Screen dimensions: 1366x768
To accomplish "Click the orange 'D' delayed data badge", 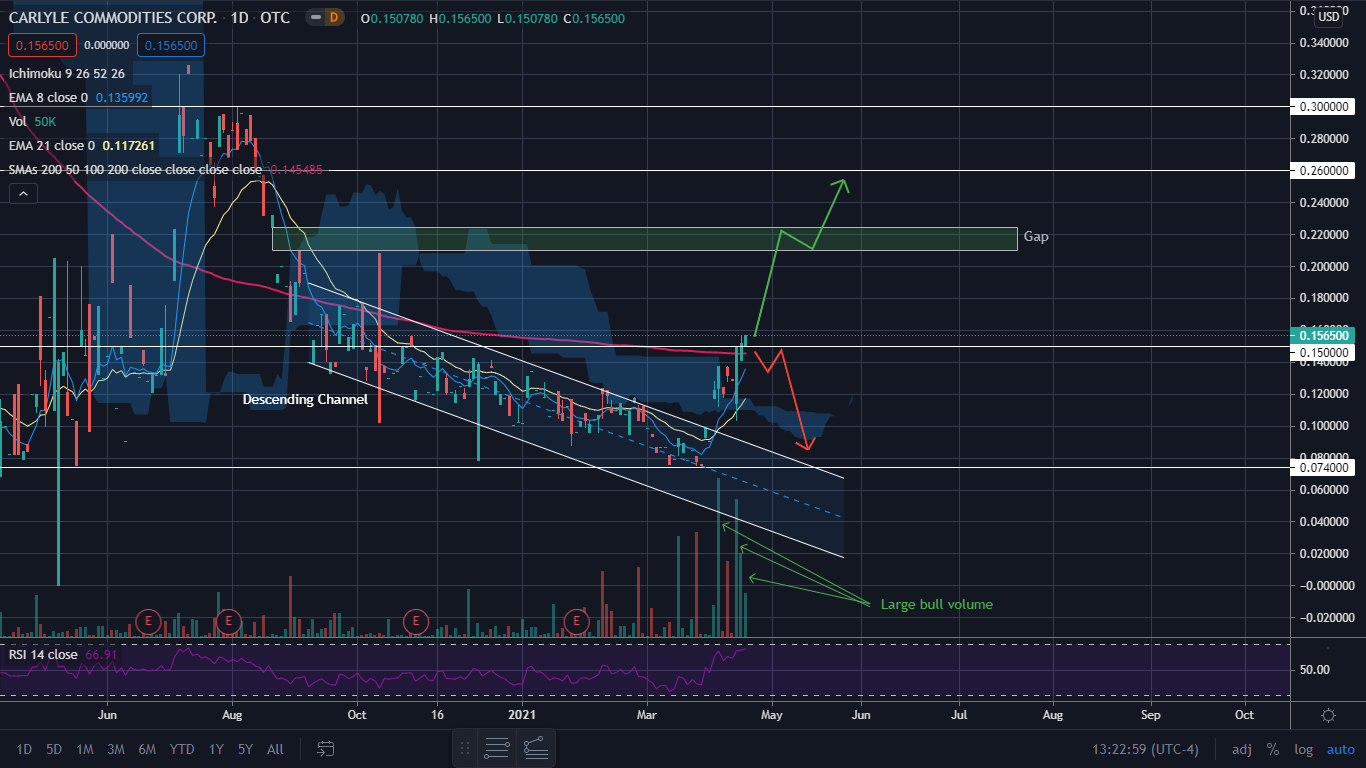I will point(335,18).
